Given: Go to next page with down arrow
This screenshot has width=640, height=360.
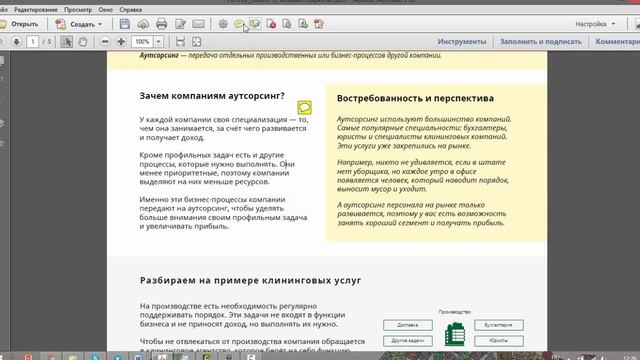Looking at the screenshot, I should pos(16,42).
